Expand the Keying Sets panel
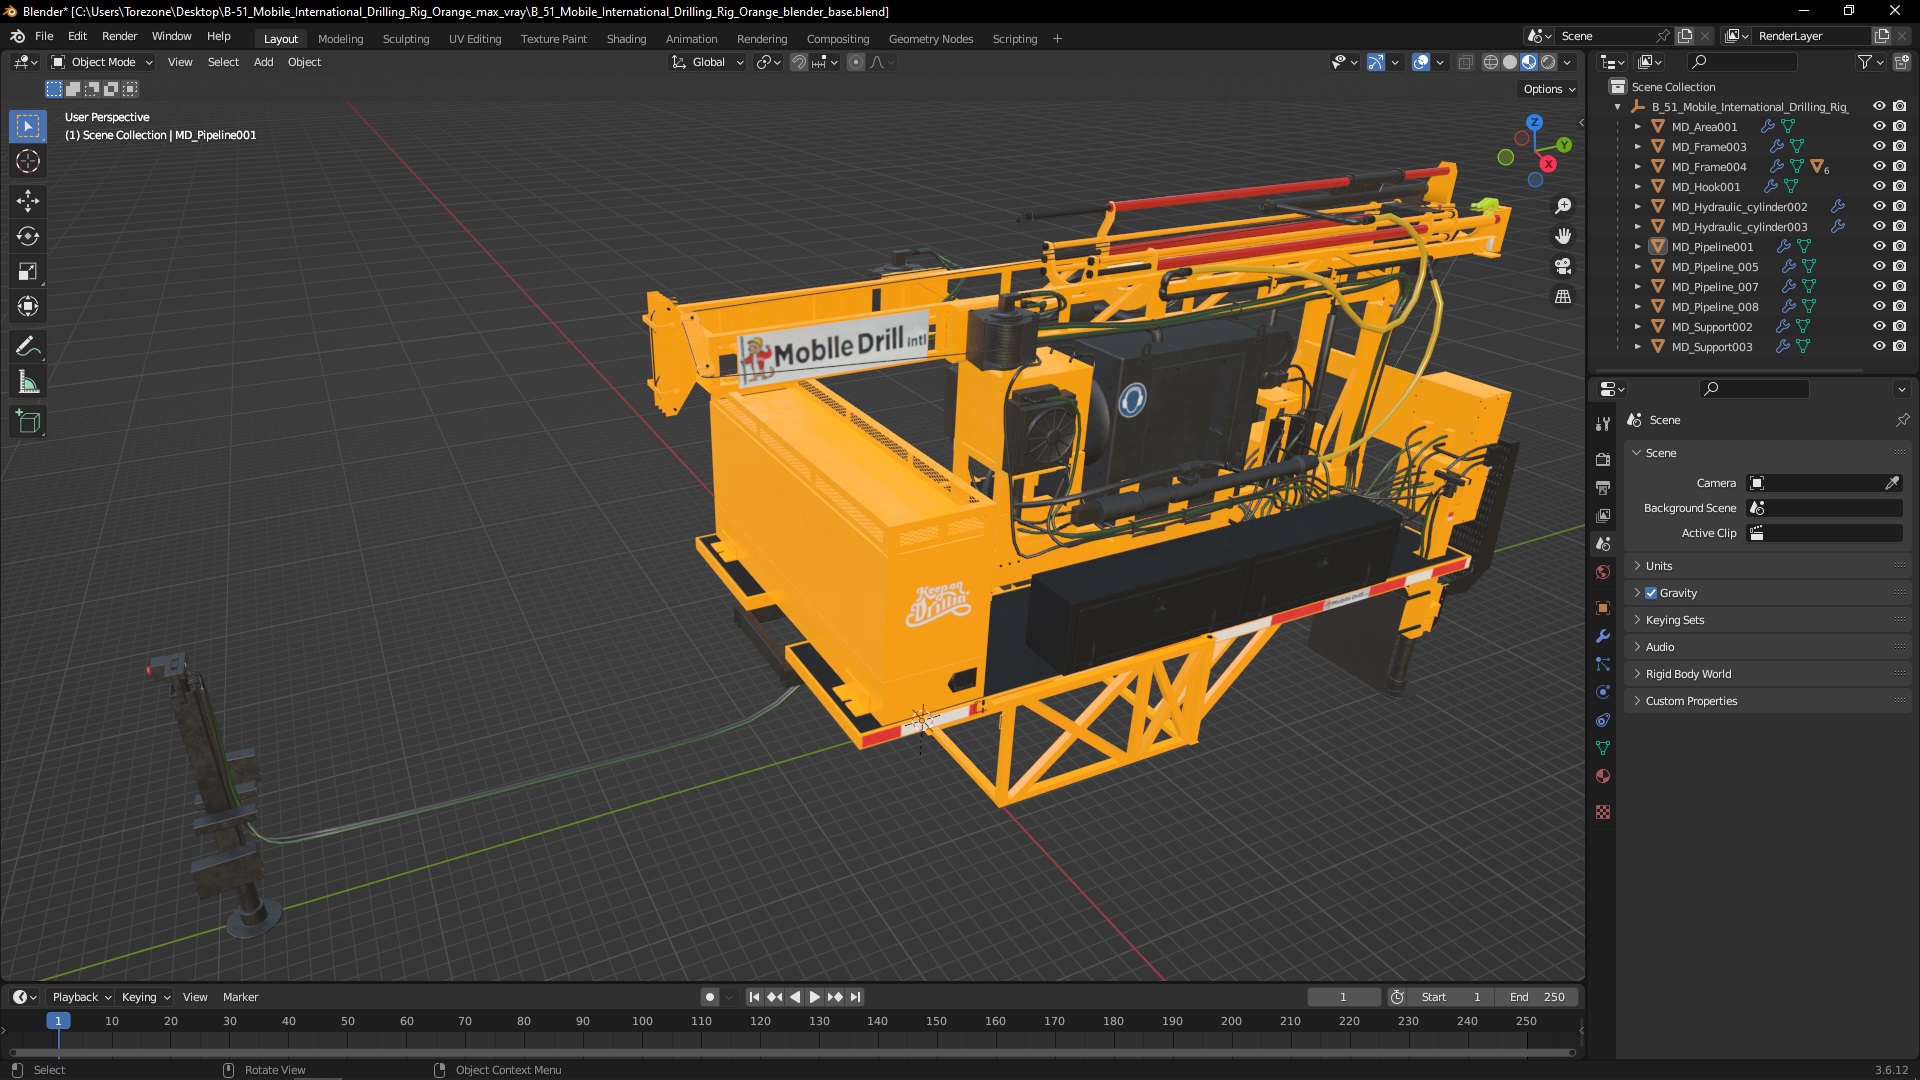The height and width of the screenshot is (1080, 1920). point(1767,620)
